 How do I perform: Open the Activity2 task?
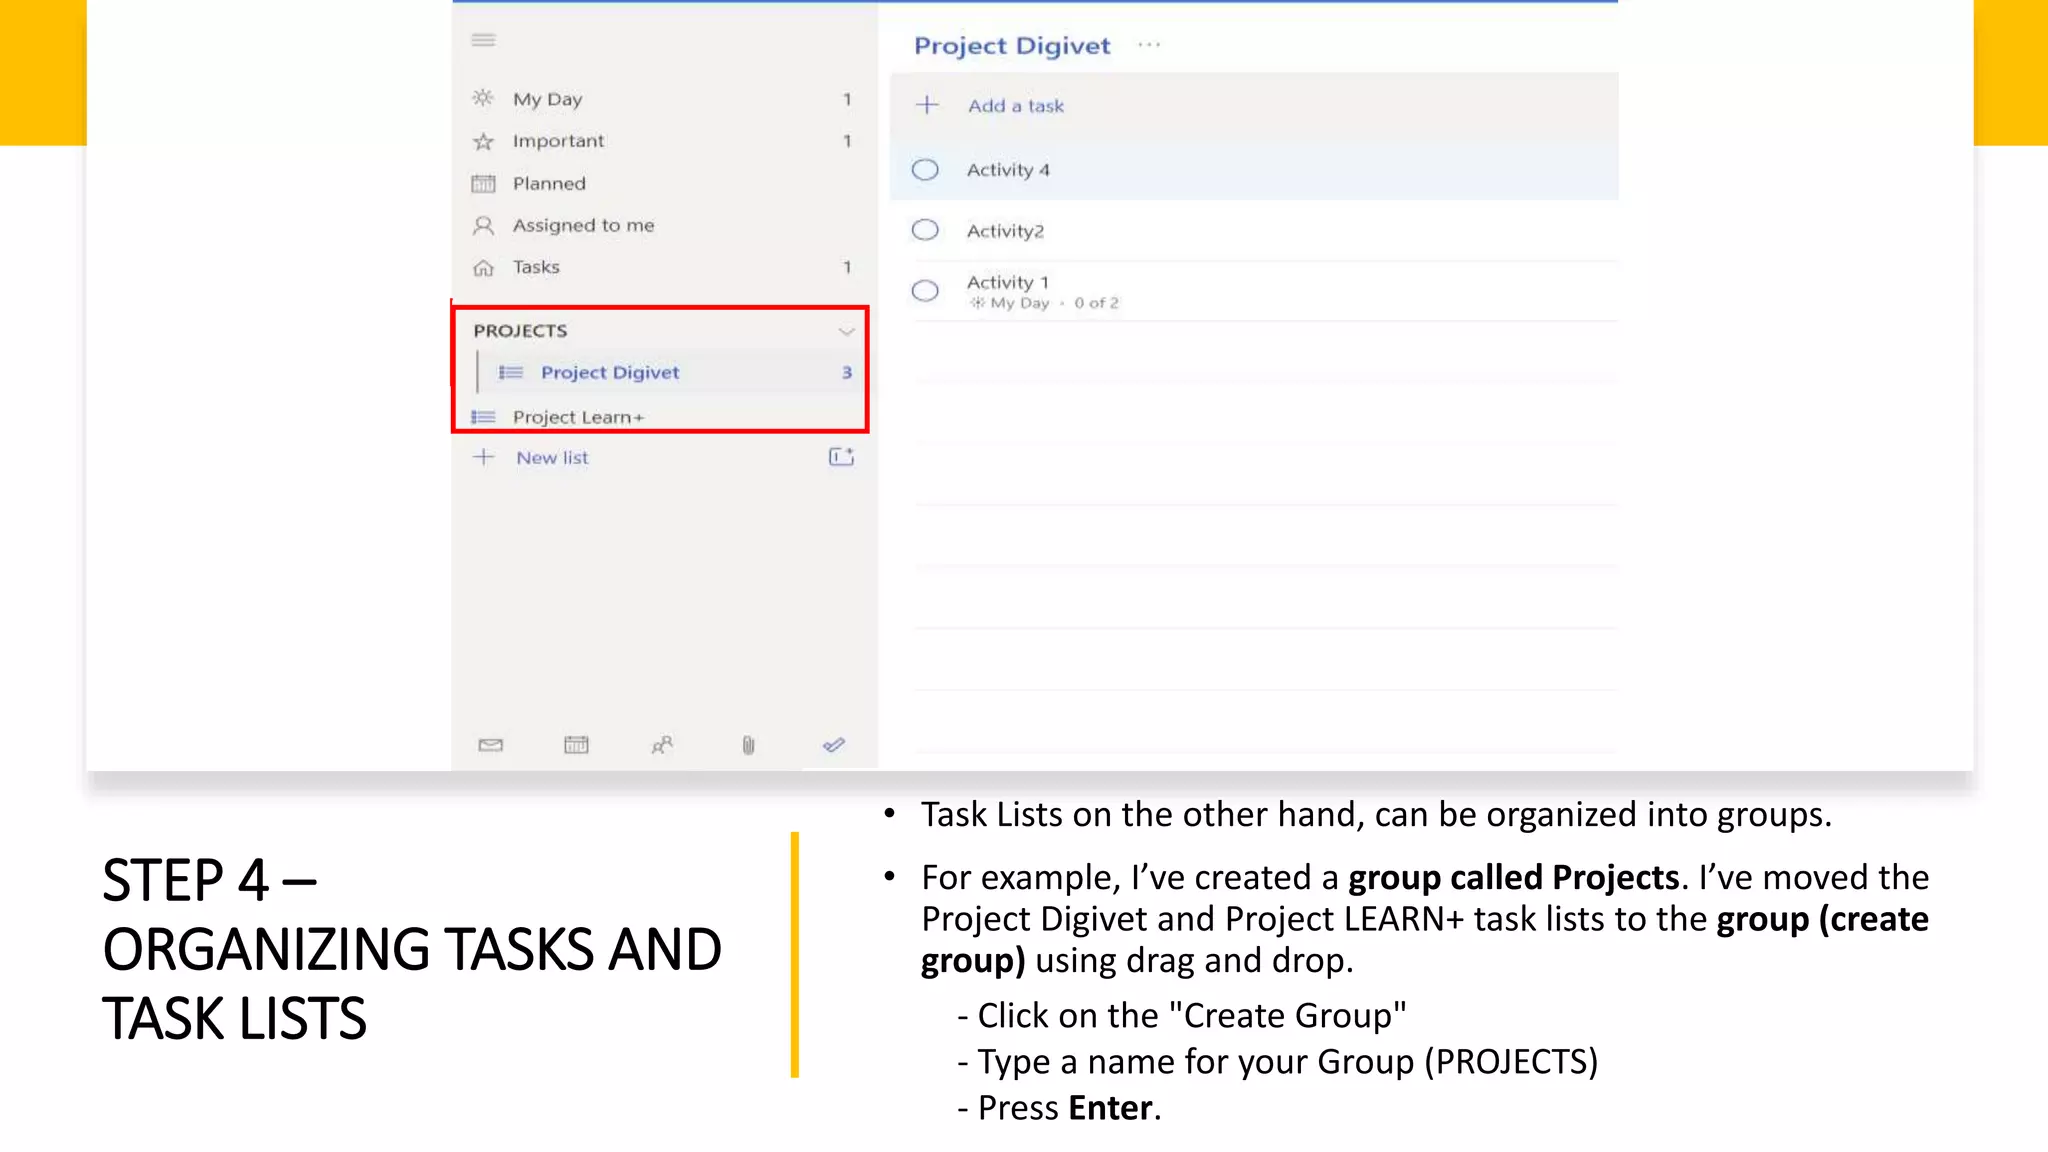1254,231
